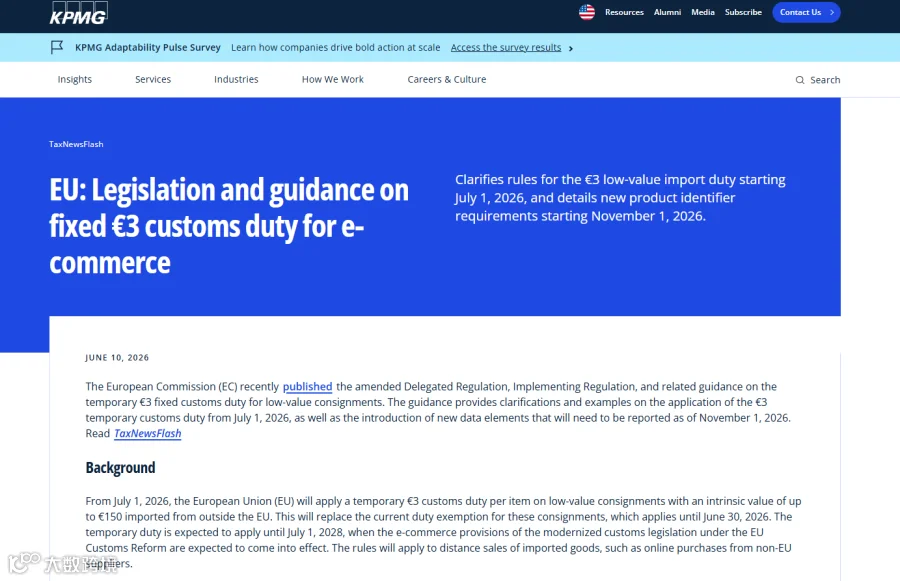Screen dimensions: 900x581
Task: Open the US flag country selector
Action: [x=587, y=12]
